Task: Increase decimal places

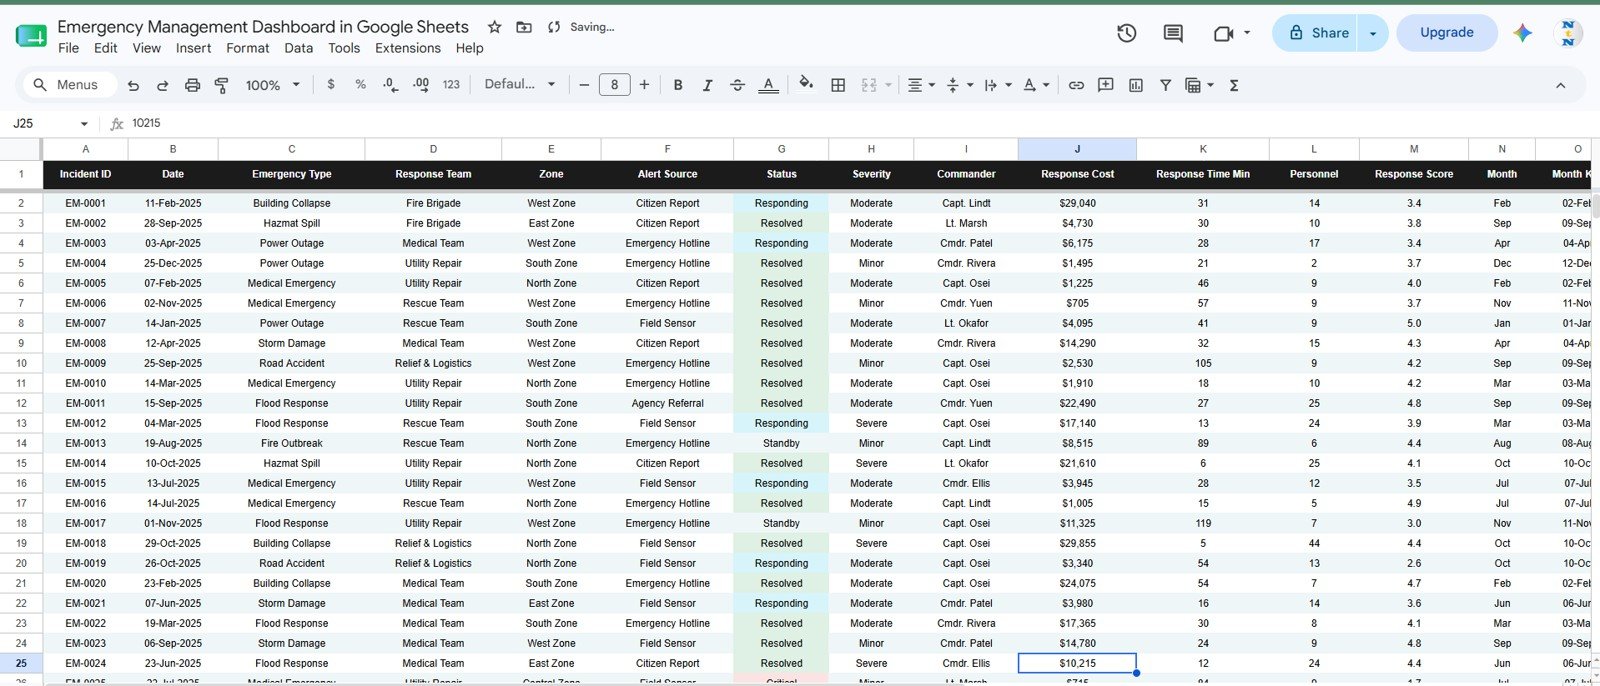Action: (420, 85)
